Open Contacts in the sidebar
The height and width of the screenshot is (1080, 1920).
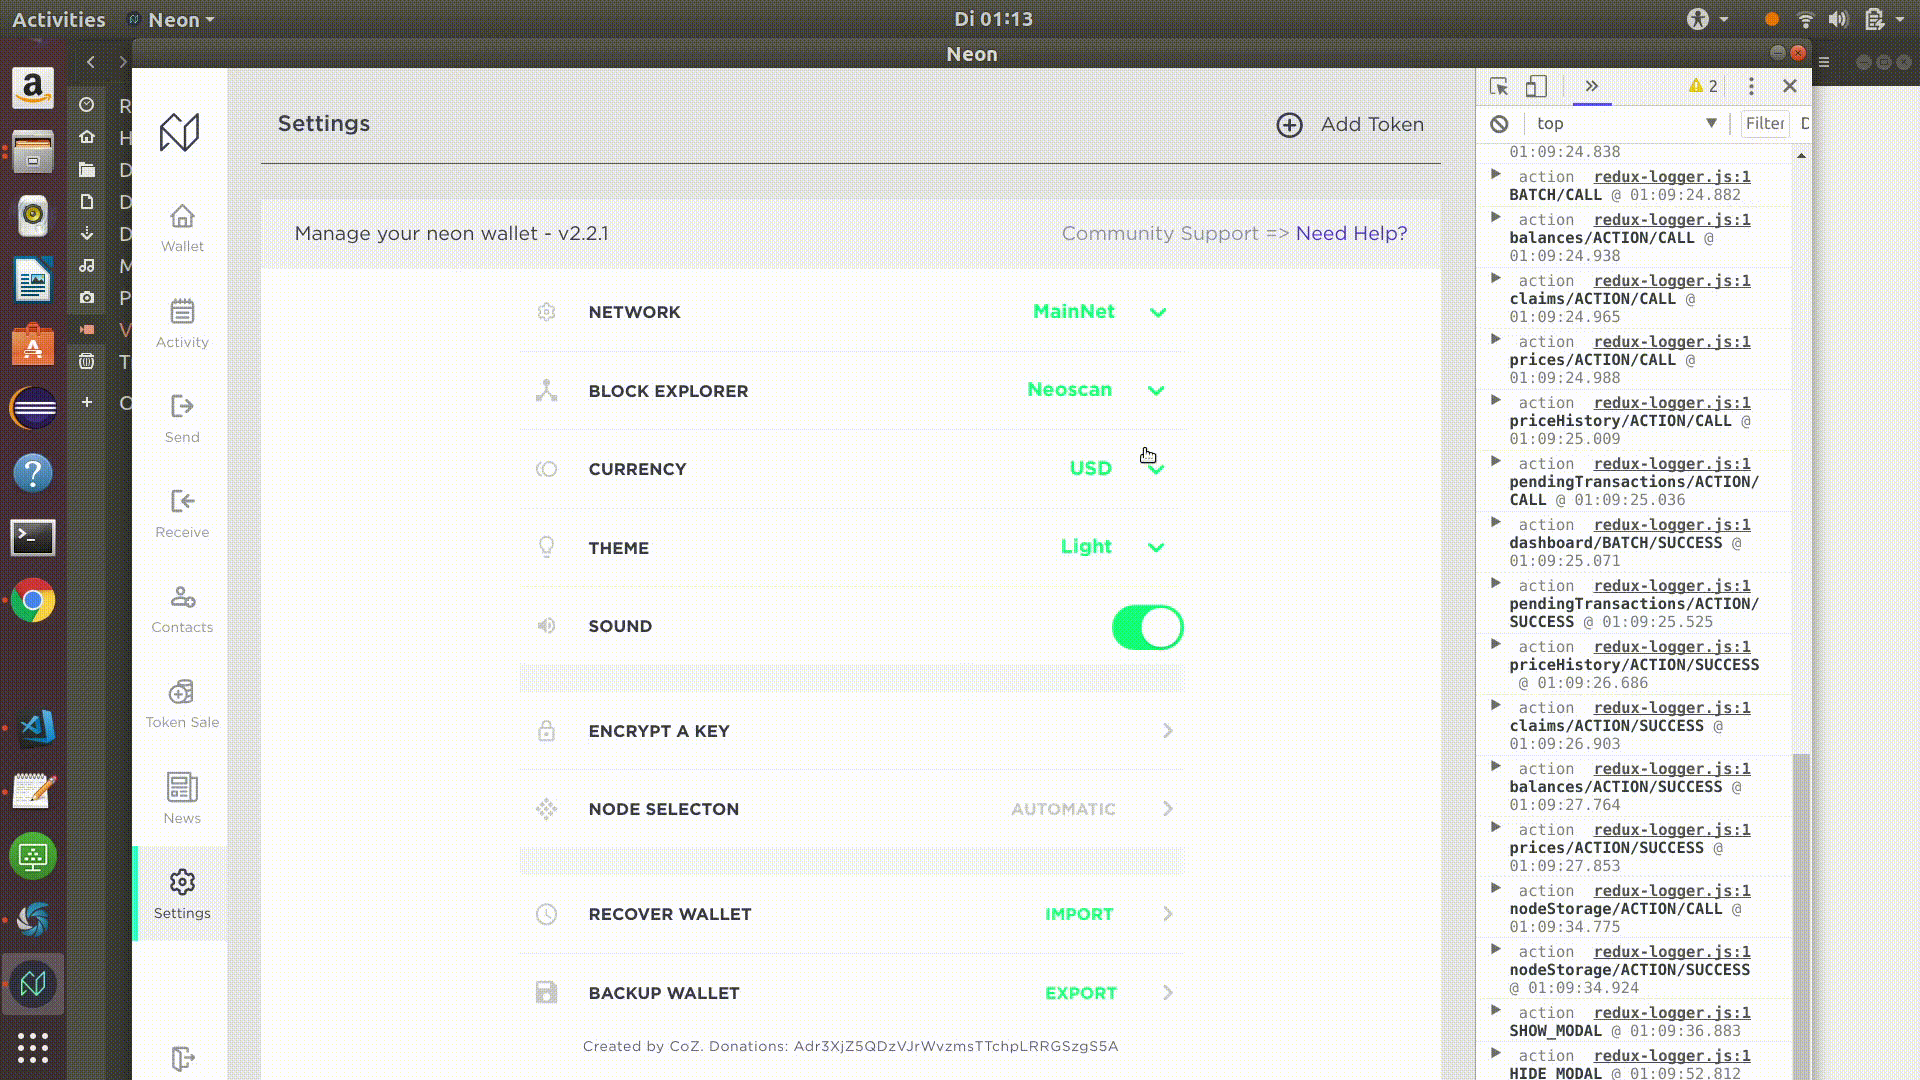[182, 609]
